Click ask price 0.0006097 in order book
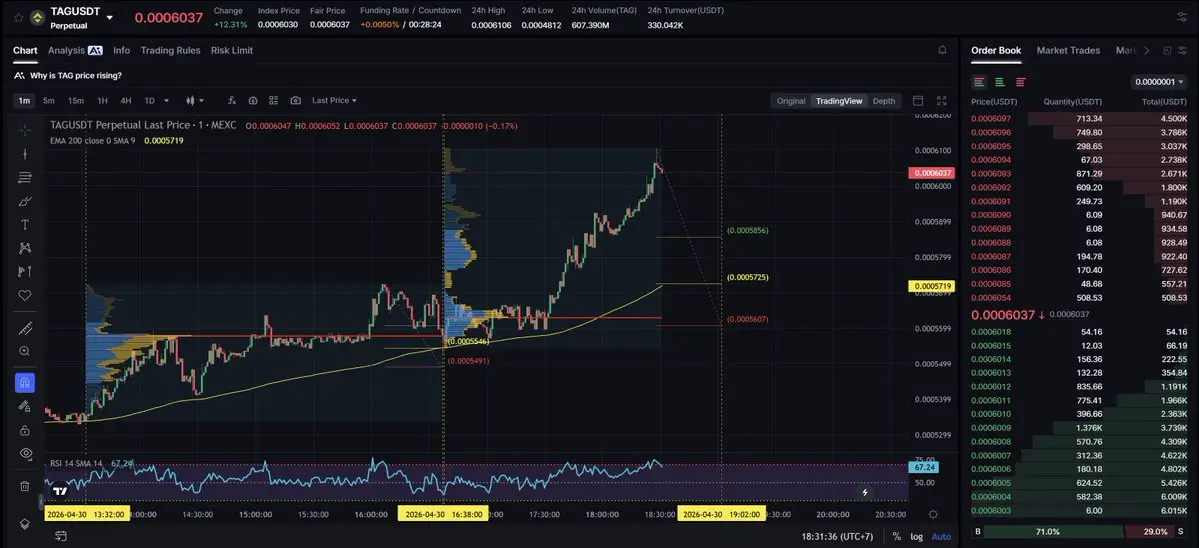The width and height of the screenshot is (1199, 548). (x=990, y=118)
